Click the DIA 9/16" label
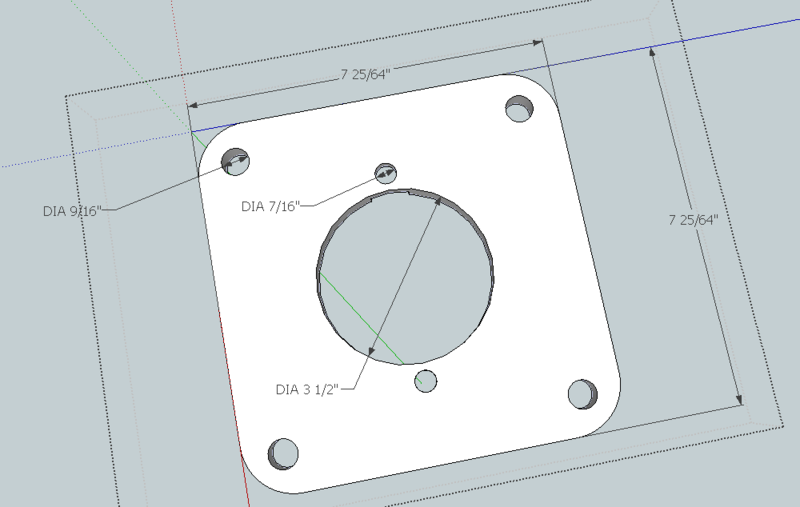 pyautogui.click(x=72, y=211)
